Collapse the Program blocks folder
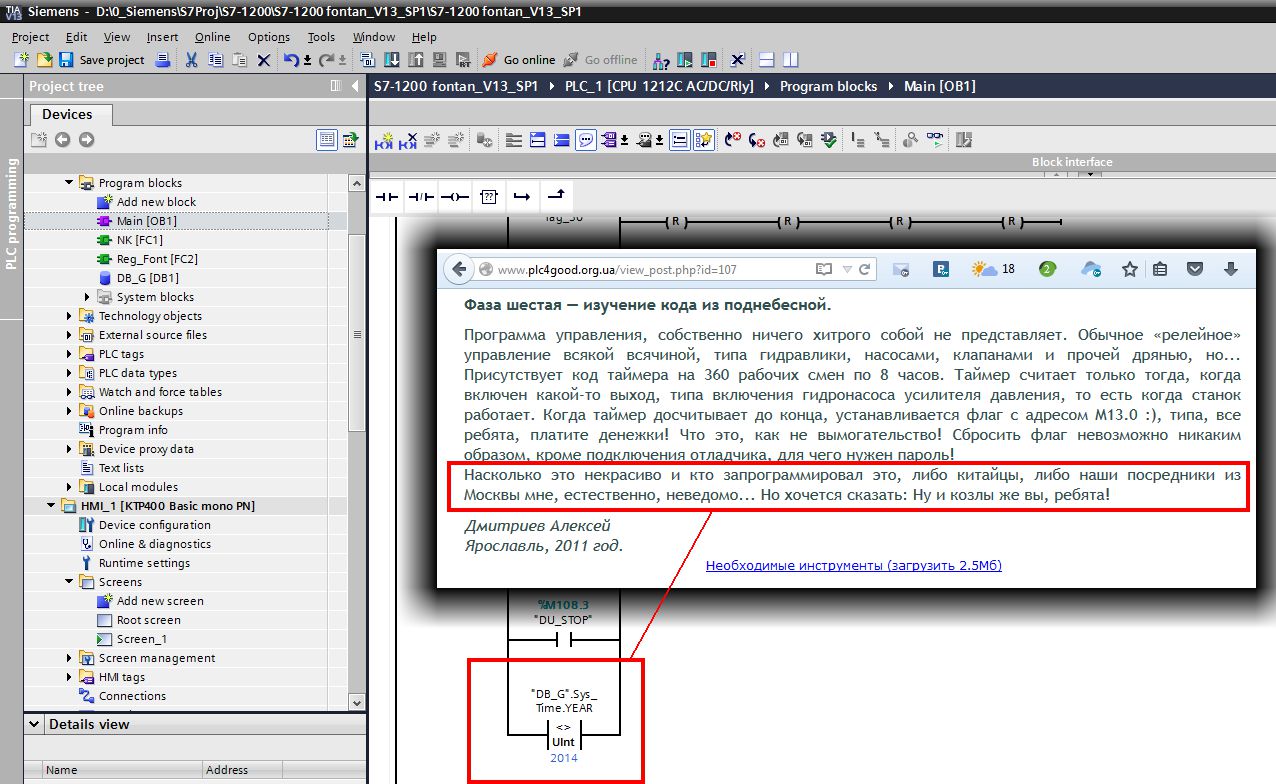The height and width of the screenshot is (784, 1276). coord(70,183)
